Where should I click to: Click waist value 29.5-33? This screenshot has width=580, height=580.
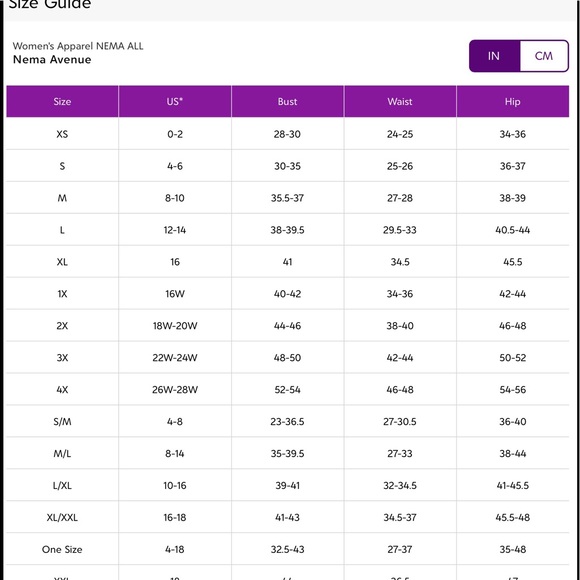click(x=400, y=230)
